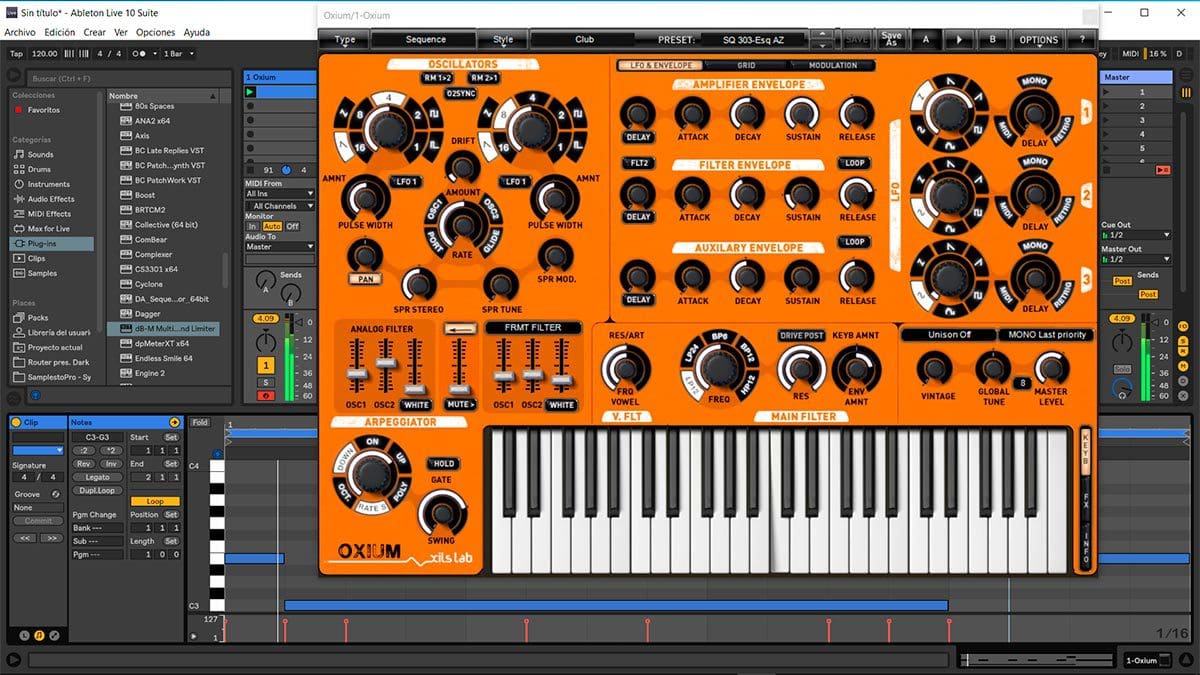Screen dimensions: 1200x675
Task: Open the Clips browser category
Action: point(36,258)
